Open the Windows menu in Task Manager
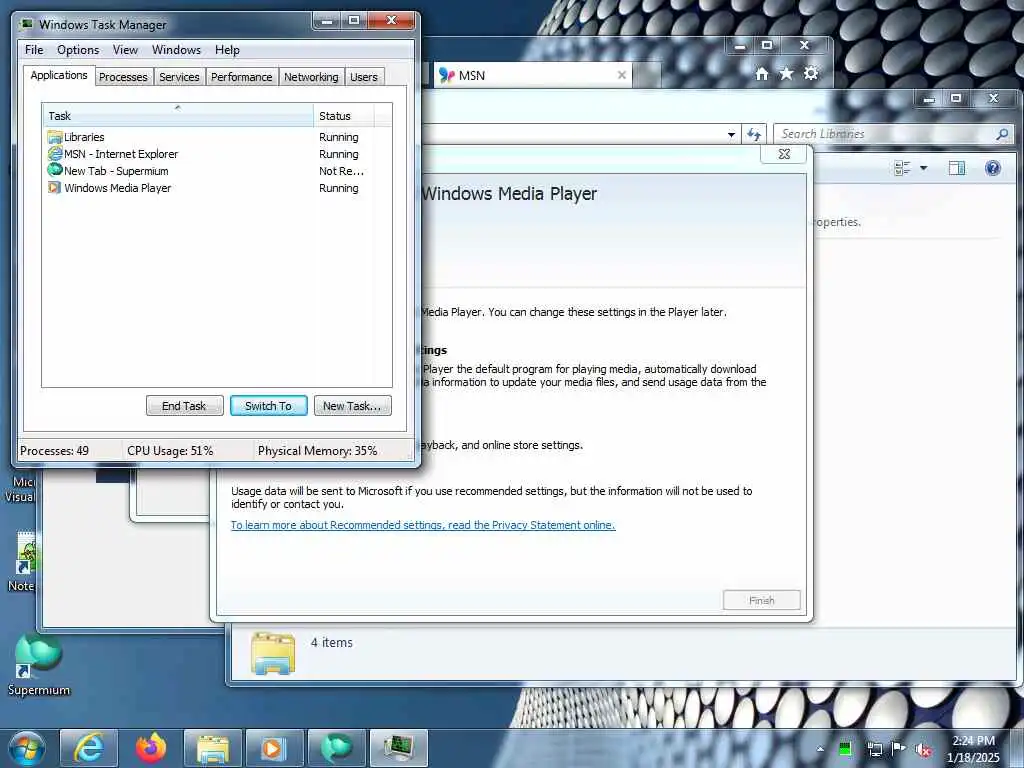This screenshot has width=1024, height=768. pos(176,50)
